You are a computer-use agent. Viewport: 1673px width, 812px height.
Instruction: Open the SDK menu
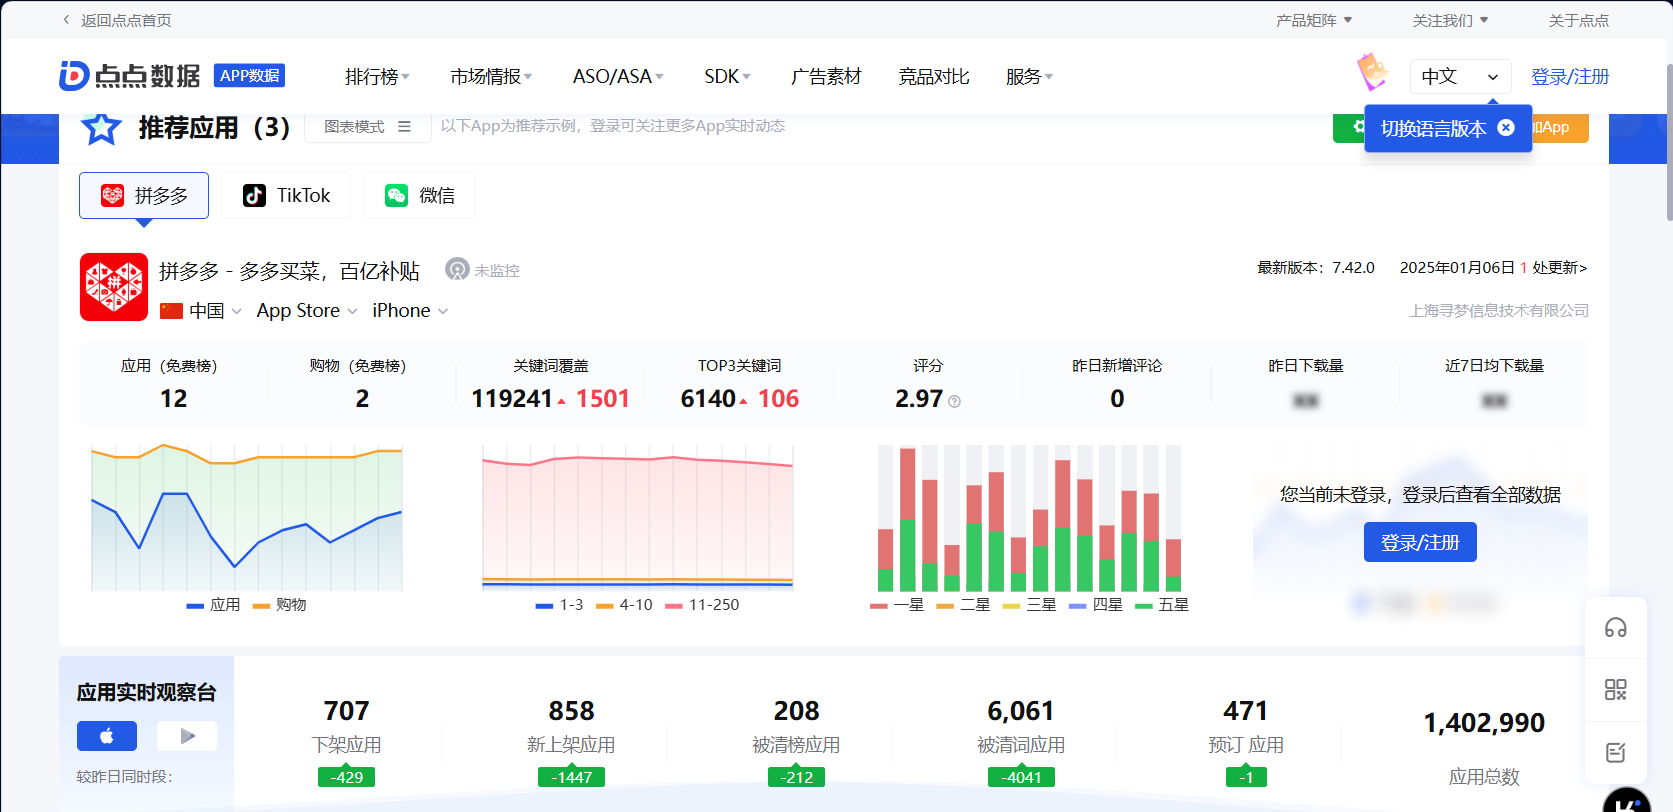click(x=727, y=77)
